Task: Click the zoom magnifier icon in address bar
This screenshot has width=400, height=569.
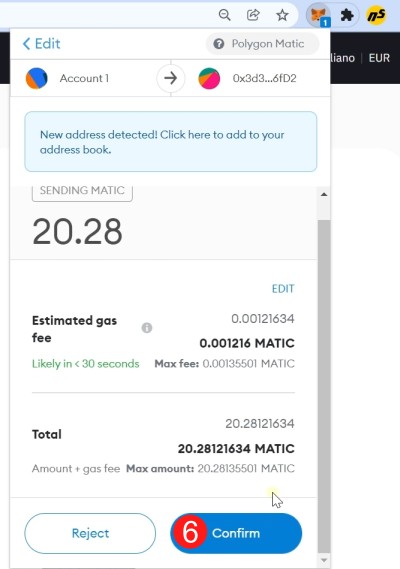Action: [x=225, y=15]
